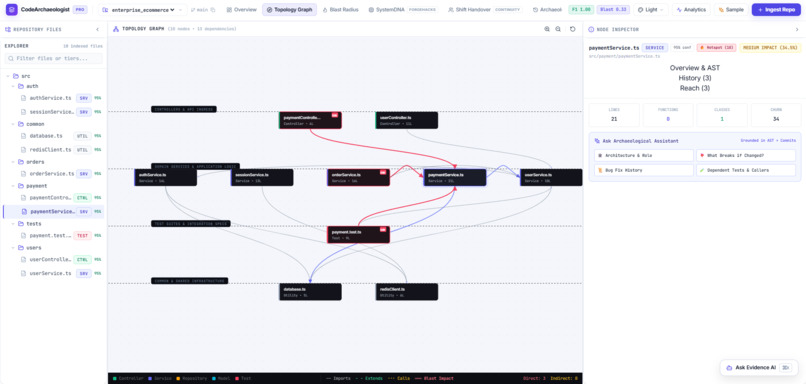Collapse the auth folder
The image size is (806, 384).
[13, 86]
